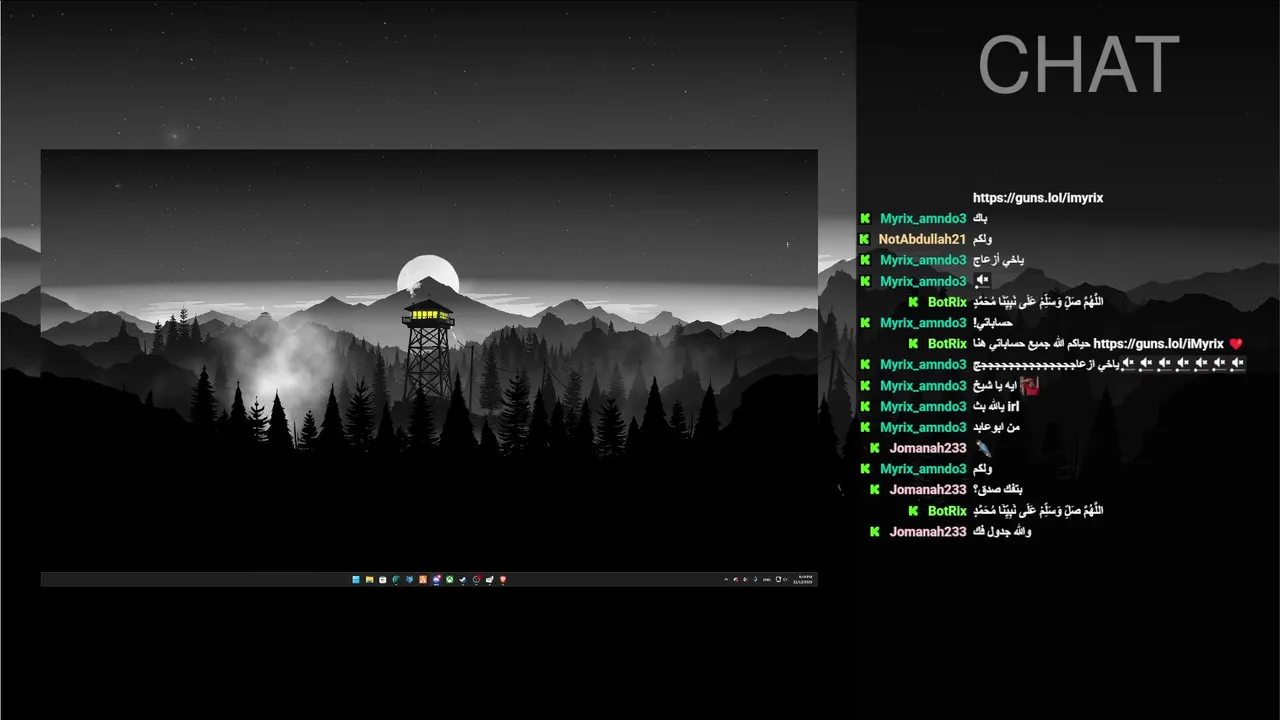Image resolution: width=1280 pixels, height=720 pixels.
Task: Click the 'ياخي أزعاج' chat message
Action: tap(999, 261)
